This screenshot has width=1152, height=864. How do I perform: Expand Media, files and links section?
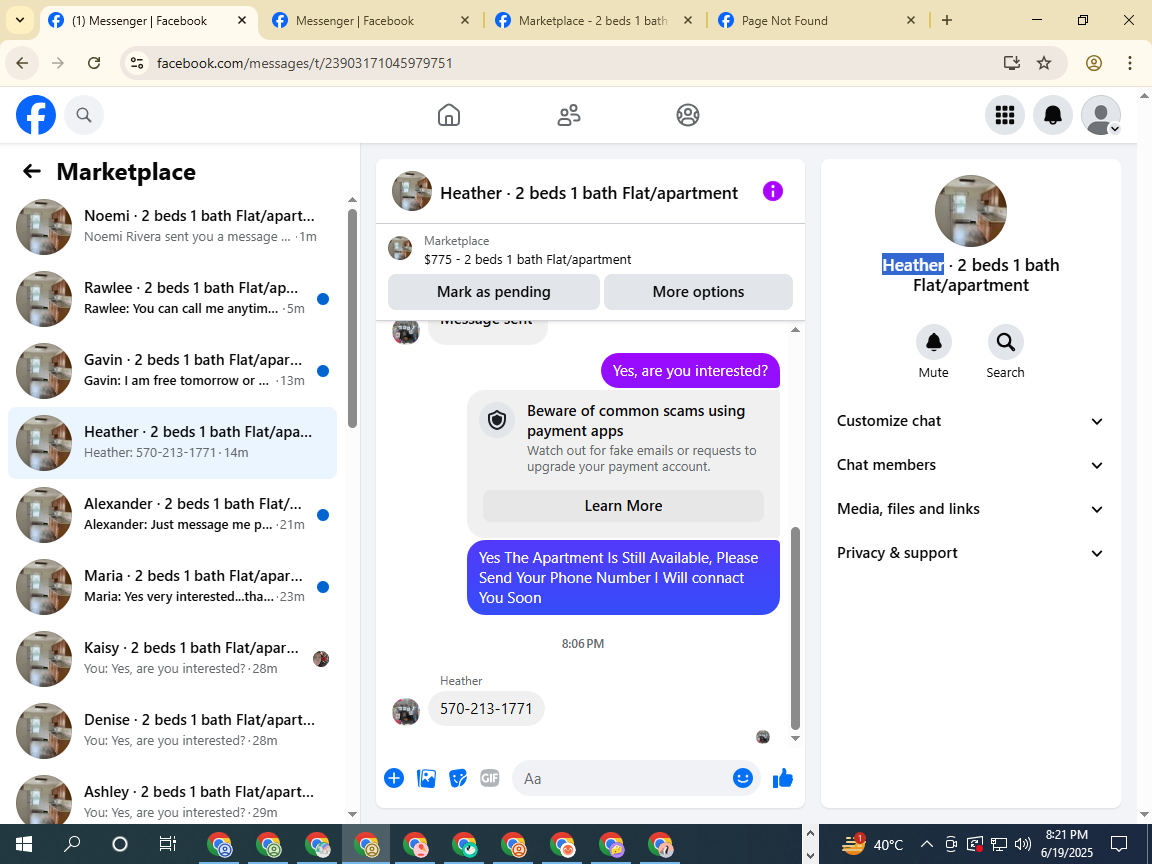click(971, 509)
